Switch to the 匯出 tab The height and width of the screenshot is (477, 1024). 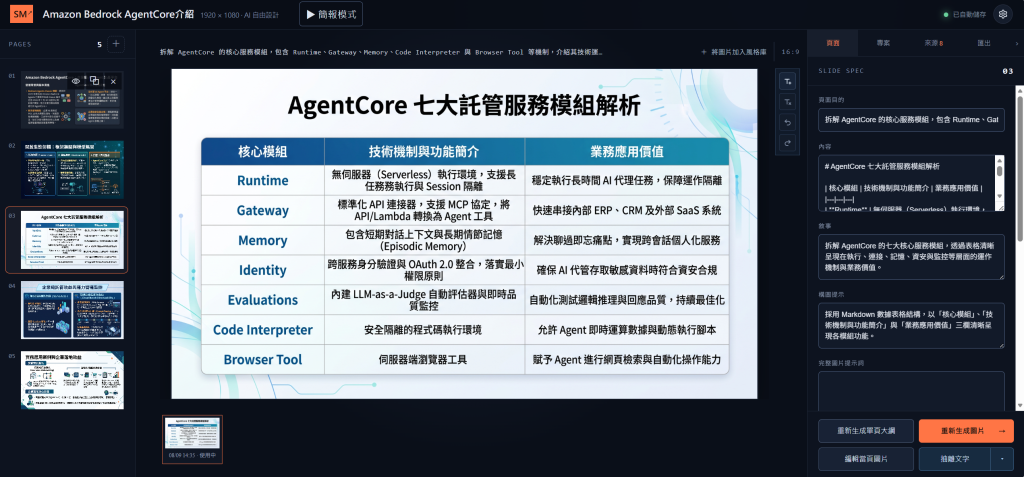click(984, 43)
